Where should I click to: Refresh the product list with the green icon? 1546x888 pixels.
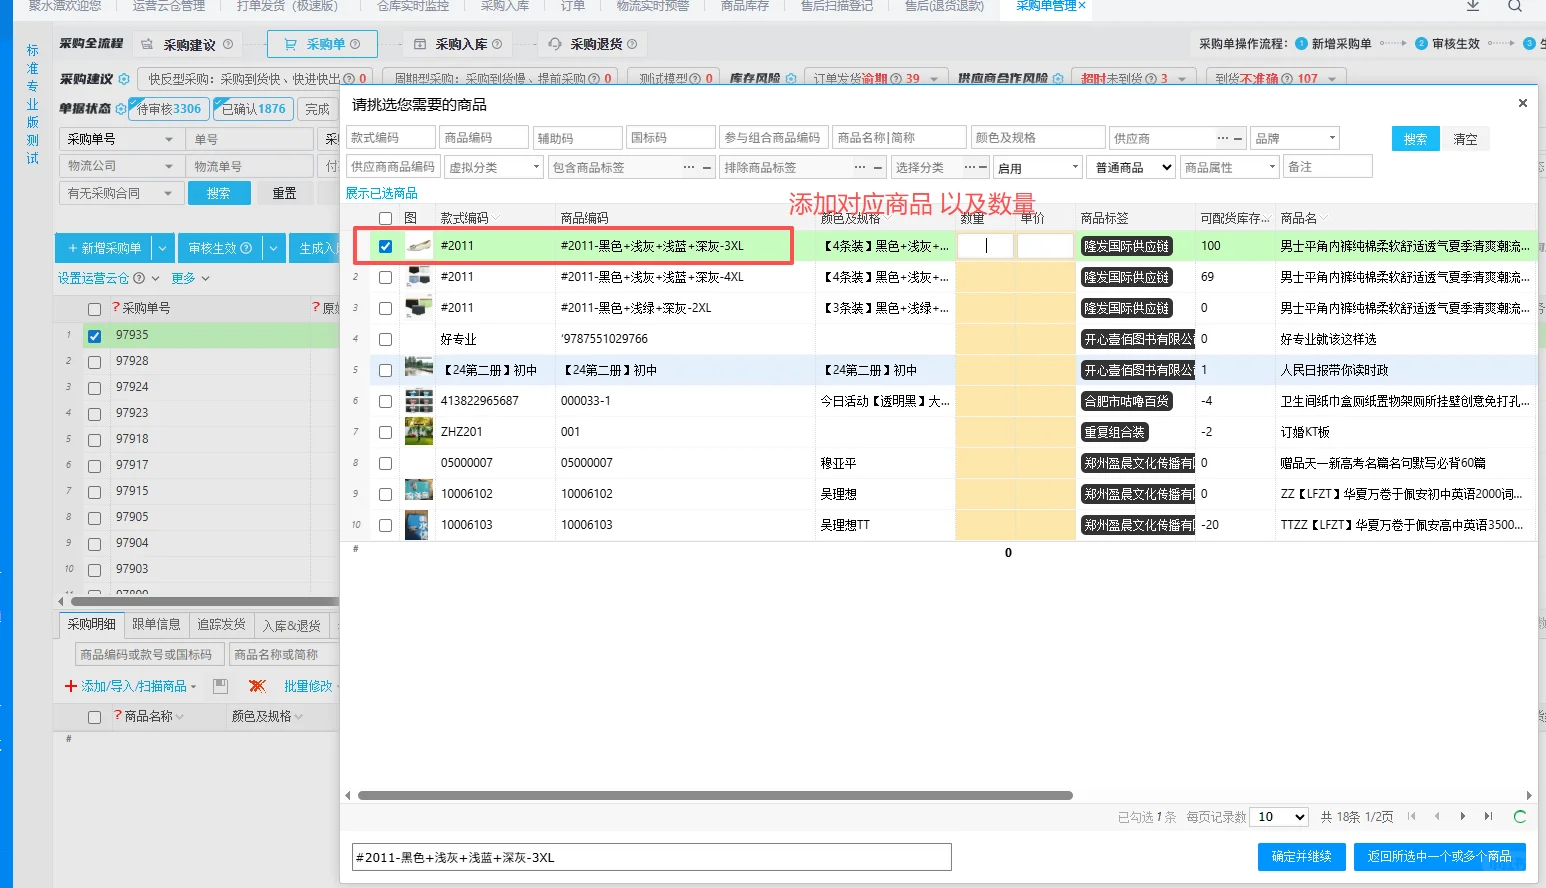pos(1520,817)
